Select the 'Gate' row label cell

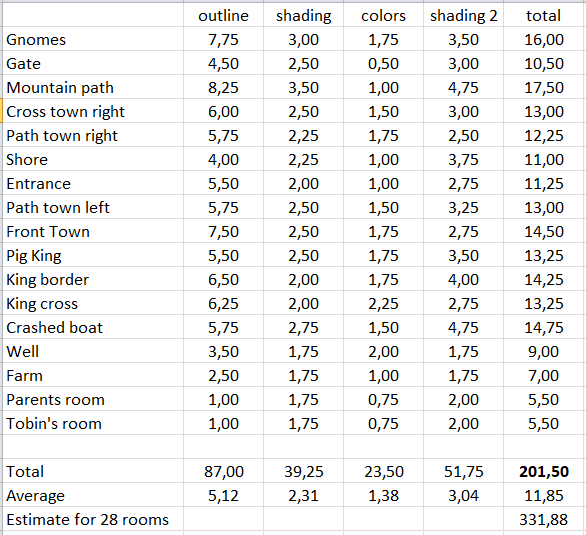(x=93, y=63)
